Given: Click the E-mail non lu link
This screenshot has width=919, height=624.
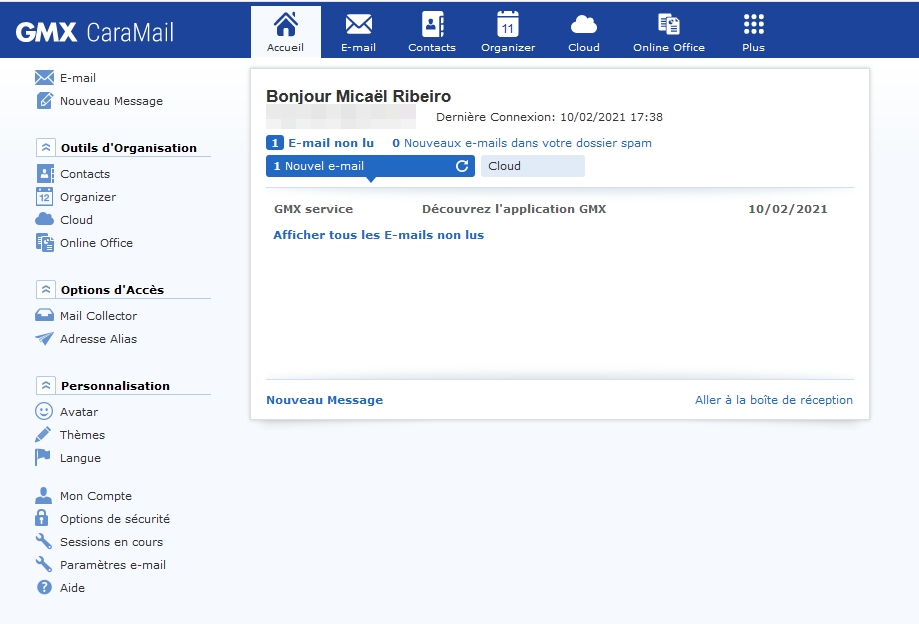Looking at the screenshot, I should point(331,142).
